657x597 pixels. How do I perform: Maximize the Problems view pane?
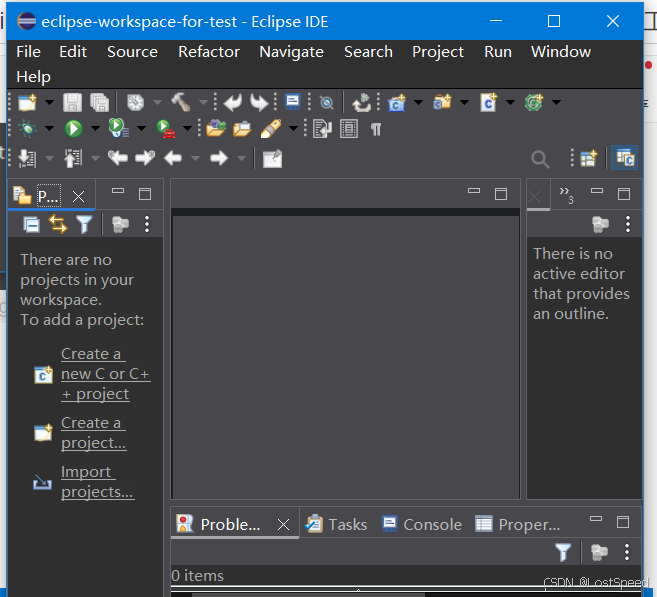623,522
